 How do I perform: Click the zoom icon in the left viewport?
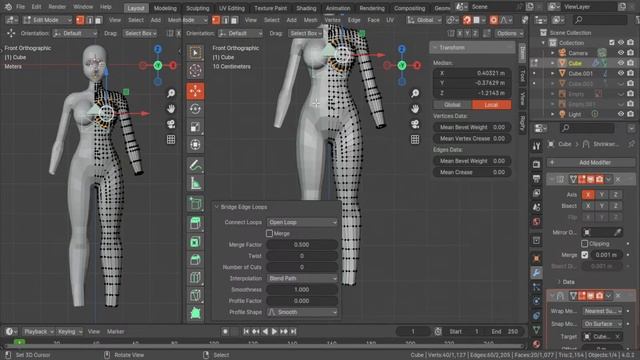click(x=171, y=93)
